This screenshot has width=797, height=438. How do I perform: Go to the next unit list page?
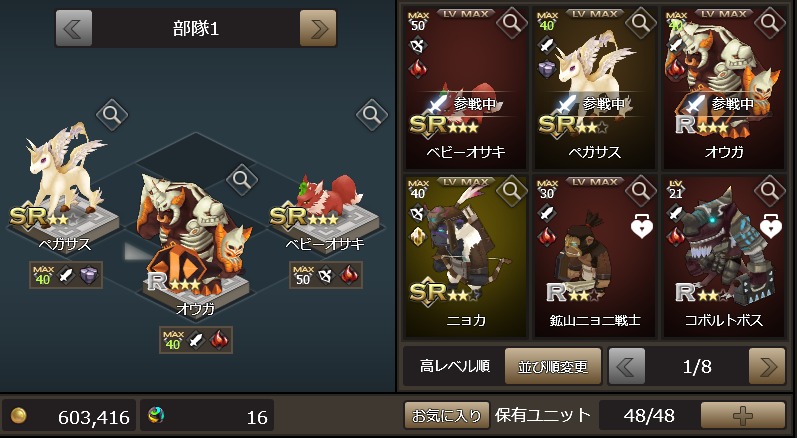tap(767, 366)
